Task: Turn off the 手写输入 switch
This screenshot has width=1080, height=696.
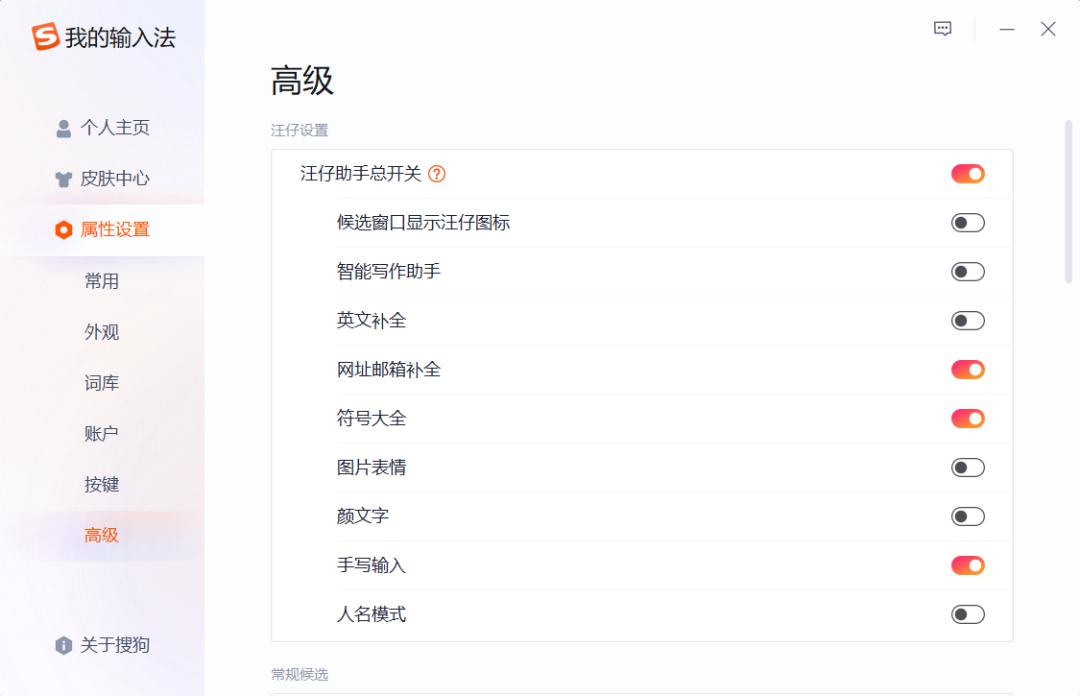Action: [967, 565]
